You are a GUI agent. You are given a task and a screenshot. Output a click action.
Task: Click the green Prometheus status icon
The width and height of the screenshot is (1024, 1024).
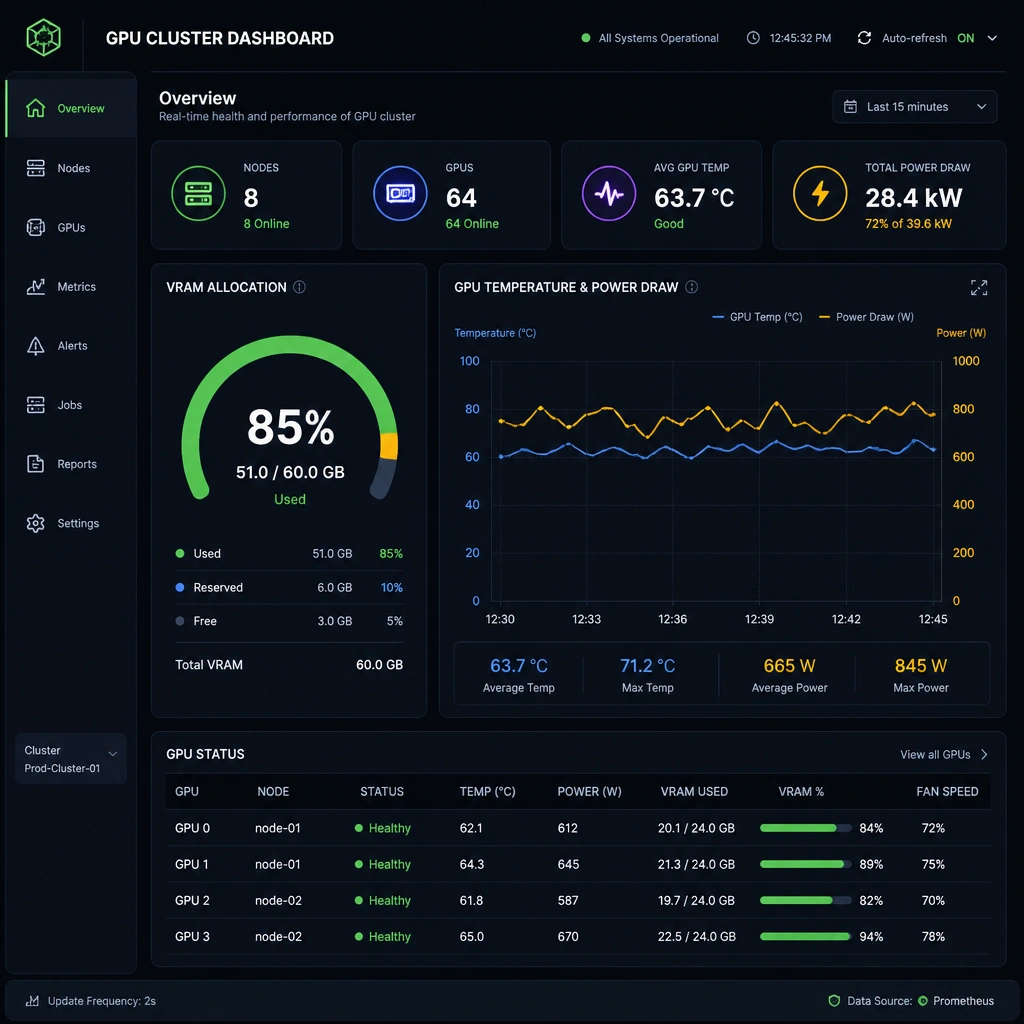coord(923,1000)
